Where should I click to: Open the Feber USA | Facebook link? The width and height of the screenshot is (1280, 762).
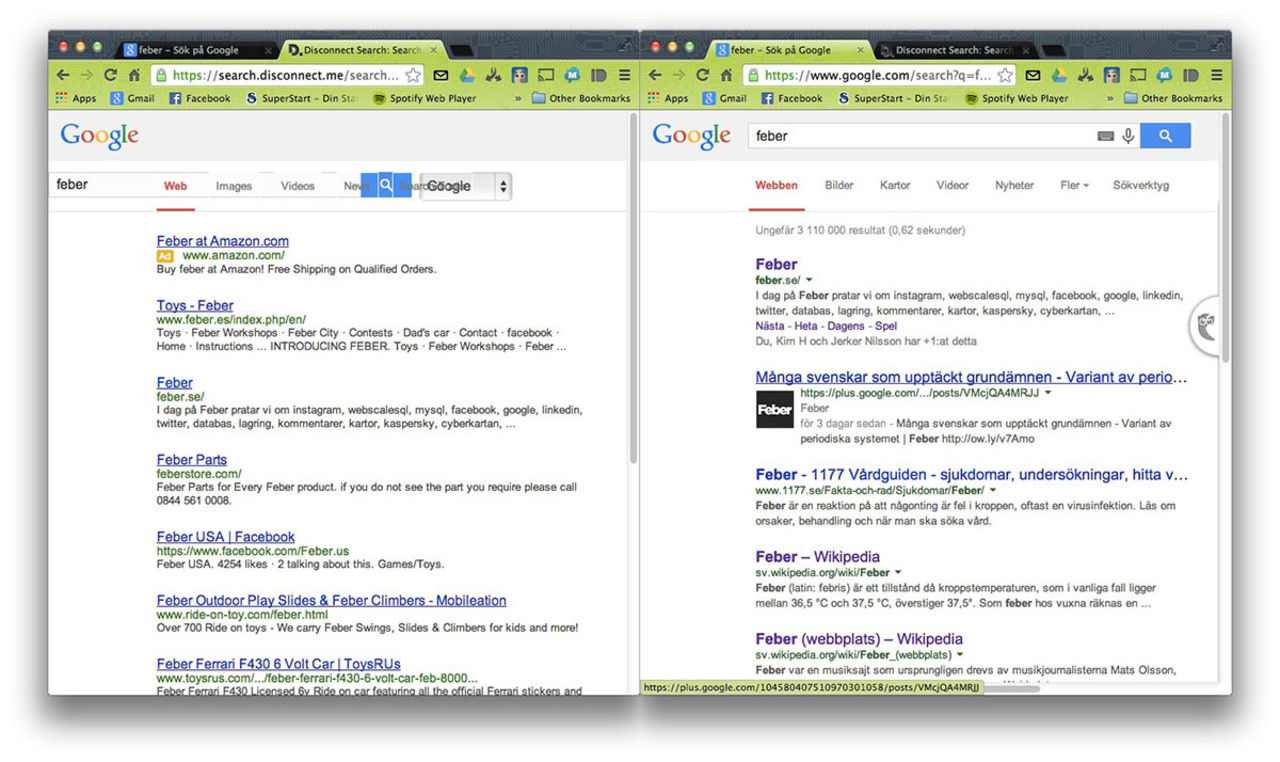pyautogui.click(x=225, y=537)
